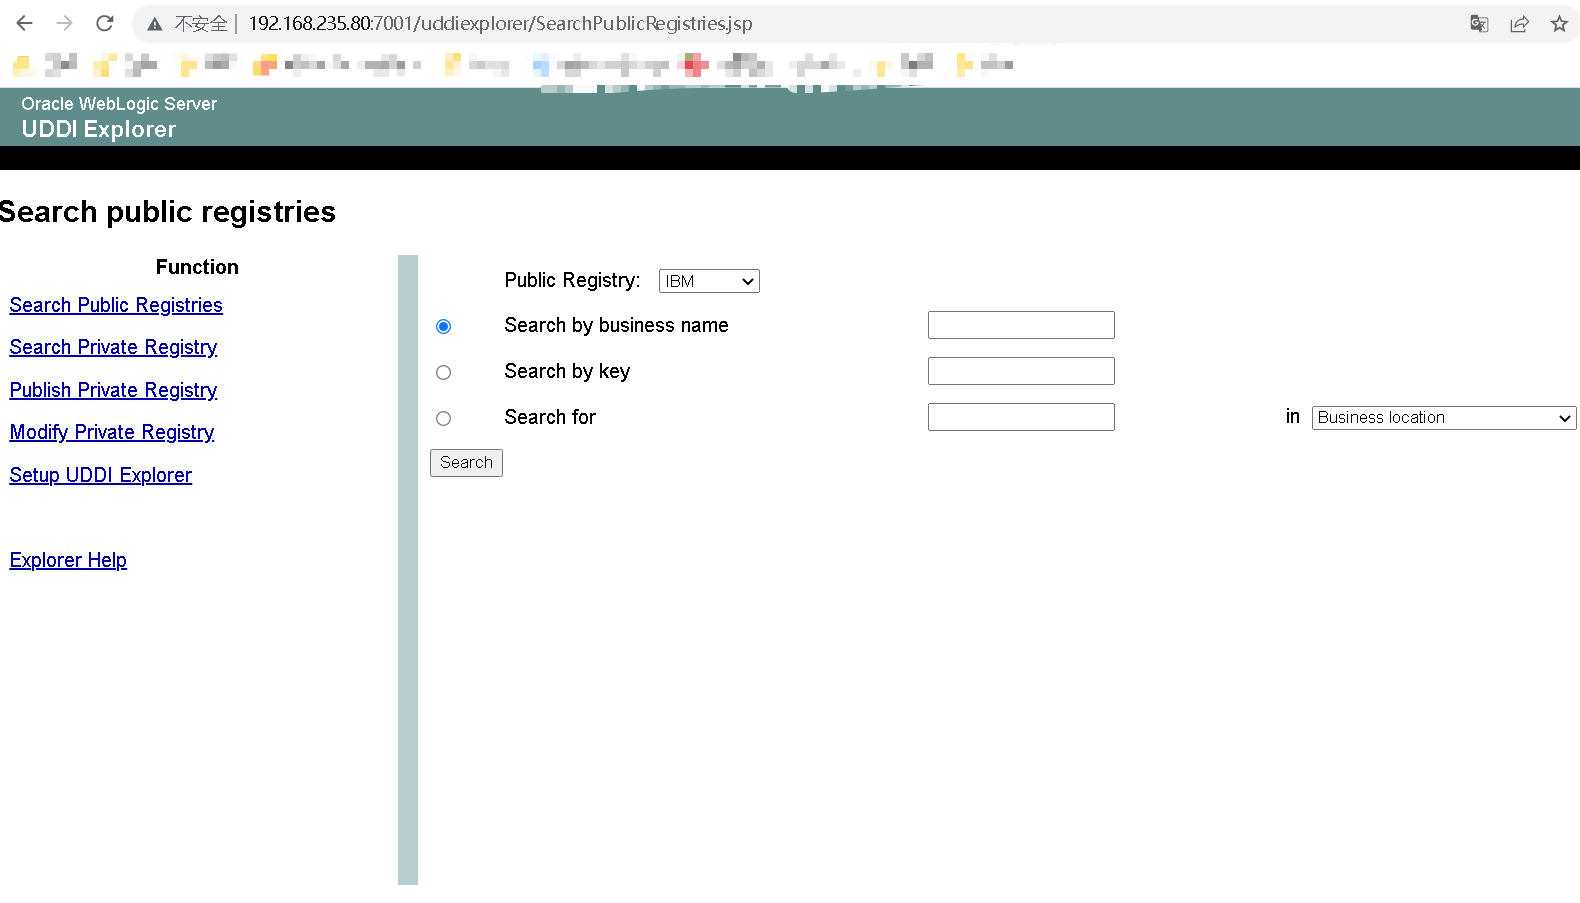The image size is (1580, 903).
Task: Click the Search button
Action: (466, 463)
